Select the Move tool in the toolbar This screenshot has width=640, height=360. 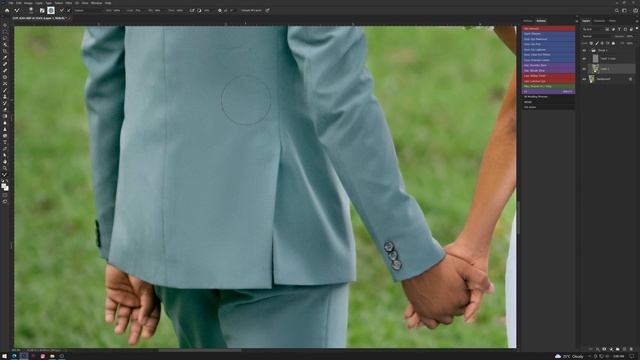tap(5, 25)
